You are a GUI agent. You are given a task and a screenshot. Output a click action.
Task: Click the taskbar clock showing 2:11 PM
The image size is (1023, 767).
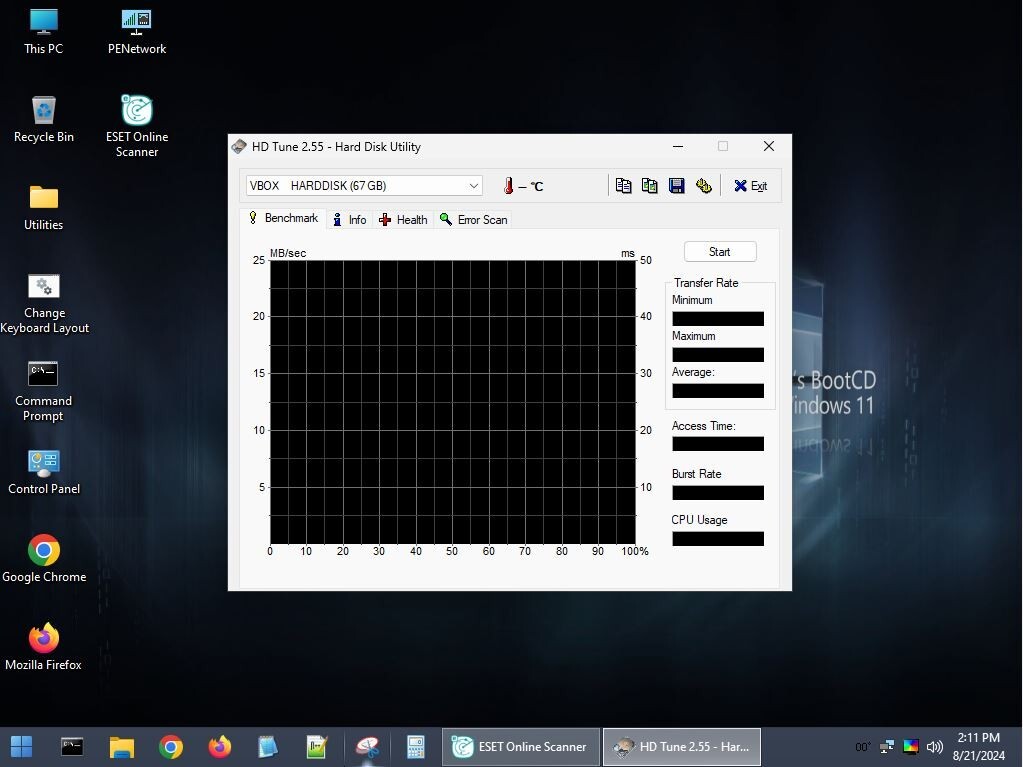pyautogui.click(x=978, y=746)
